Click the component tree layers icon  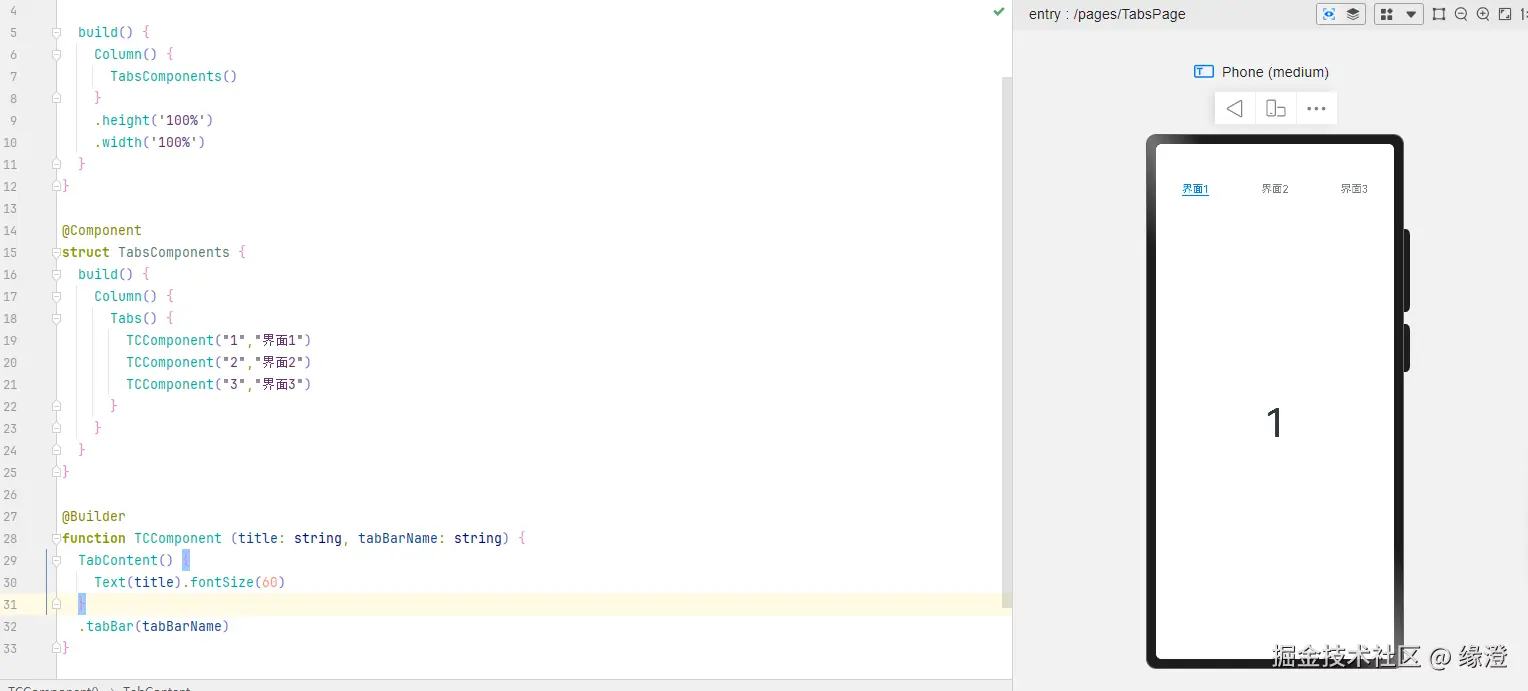[1353, 14]
